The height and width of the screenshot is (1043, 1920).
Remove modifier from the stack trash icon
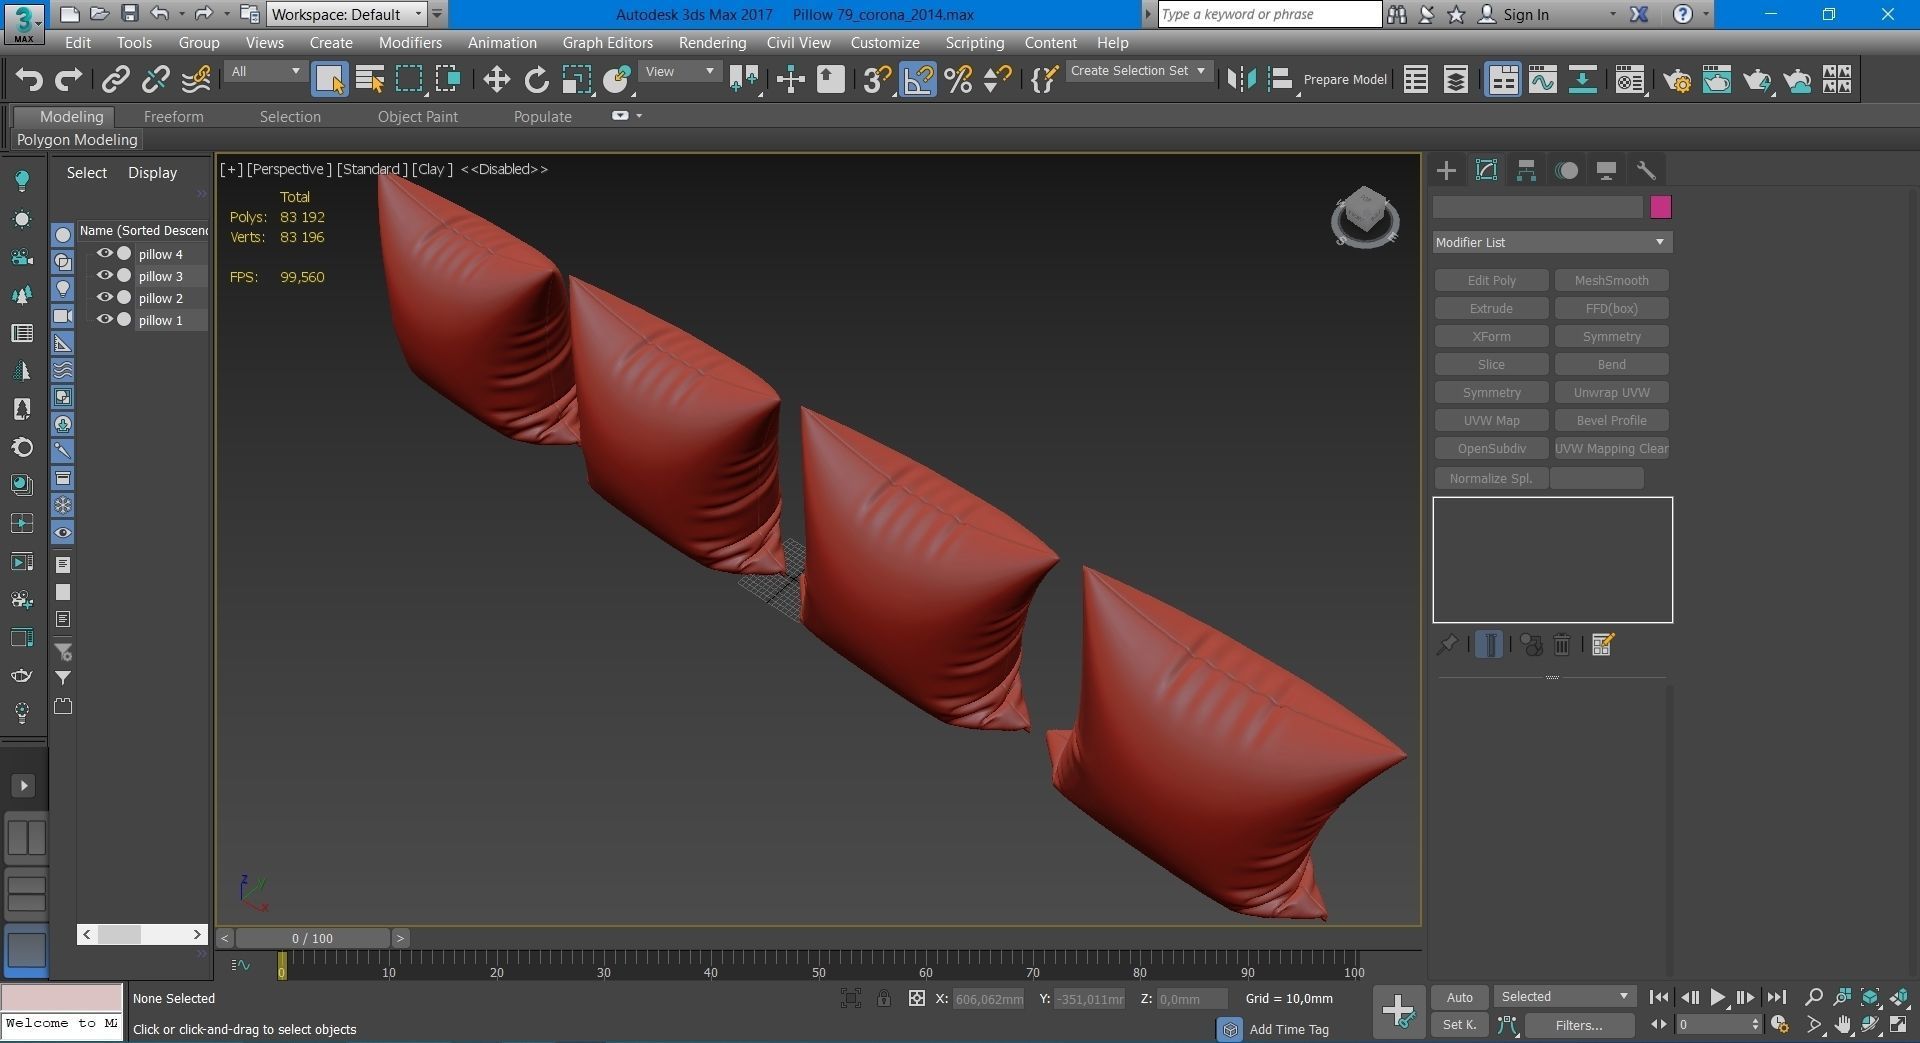pyautogui.click(x=1562, y=645)
